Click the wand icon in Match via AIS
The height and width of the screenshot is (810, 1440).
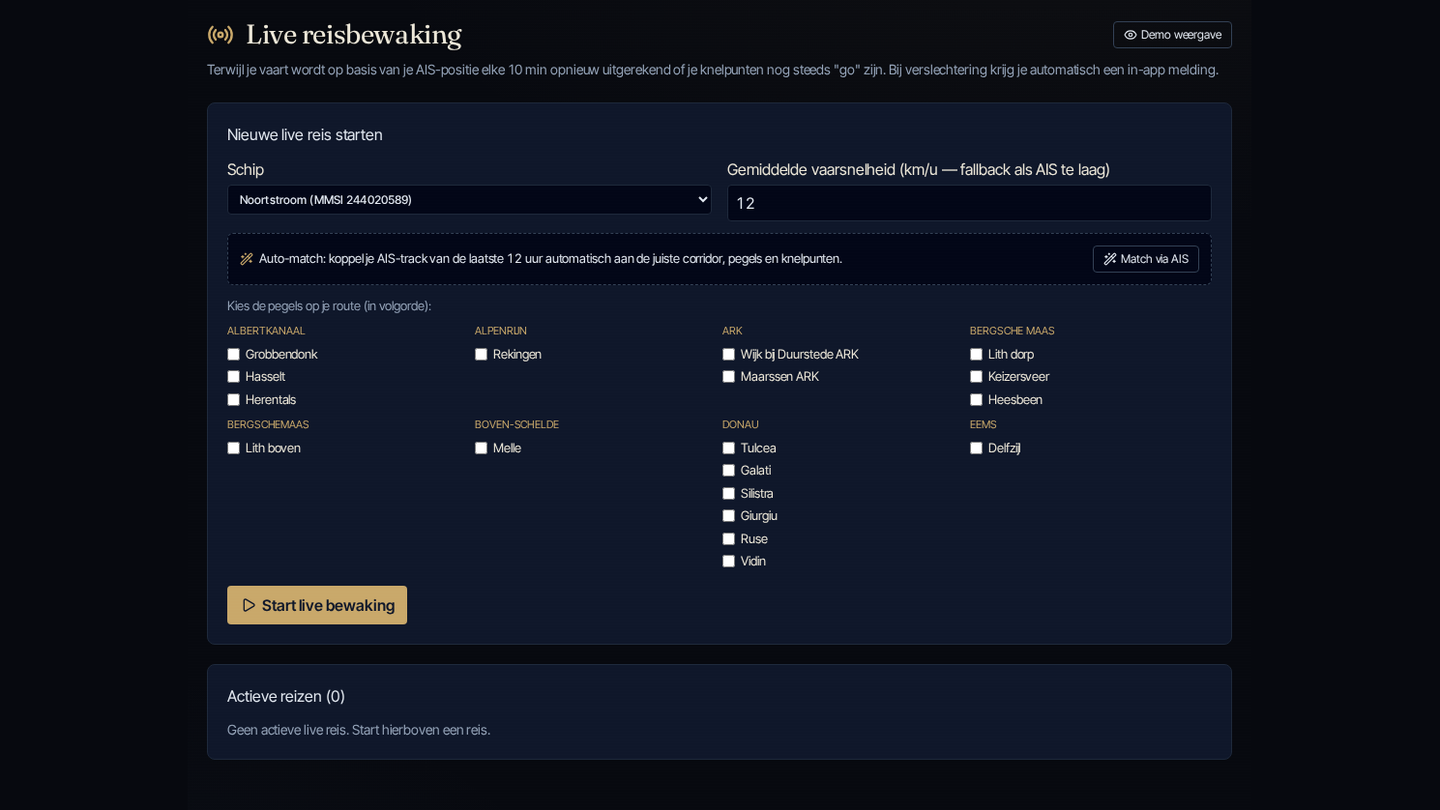(1110, 259)
